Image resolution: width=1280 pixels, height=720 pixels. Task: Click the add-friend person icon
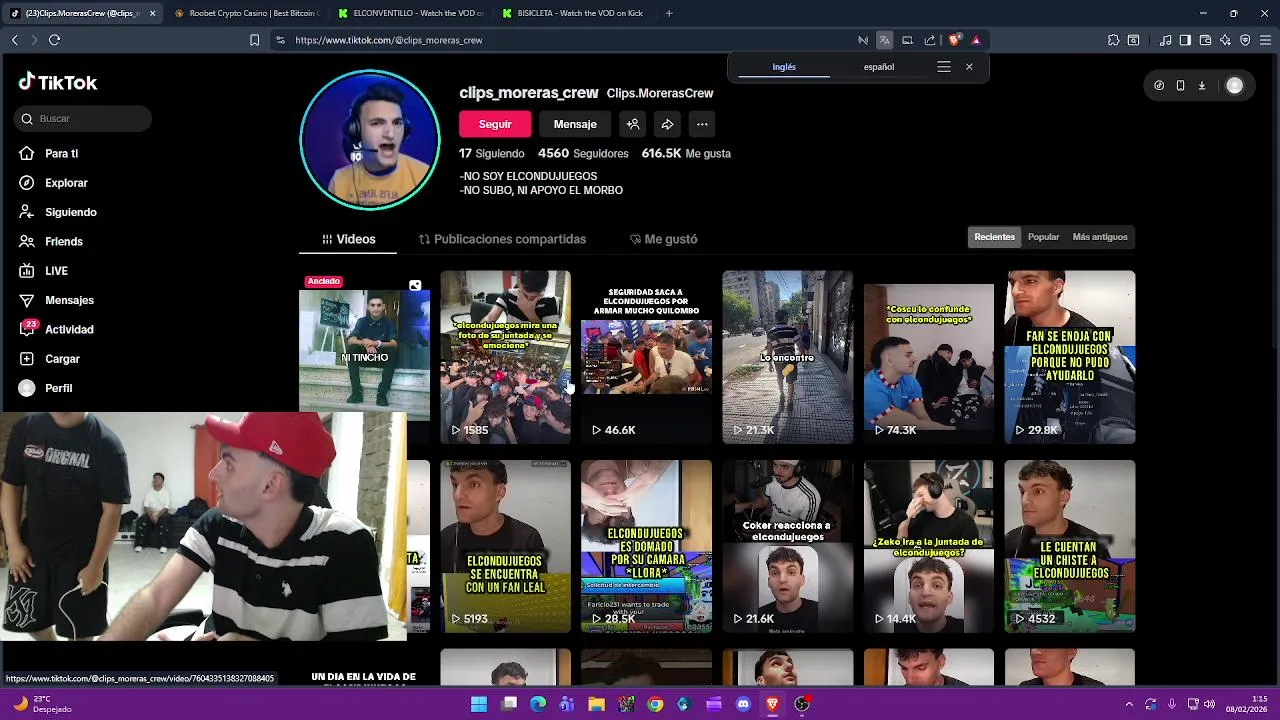pyautogui.click(x=633, y=124)
